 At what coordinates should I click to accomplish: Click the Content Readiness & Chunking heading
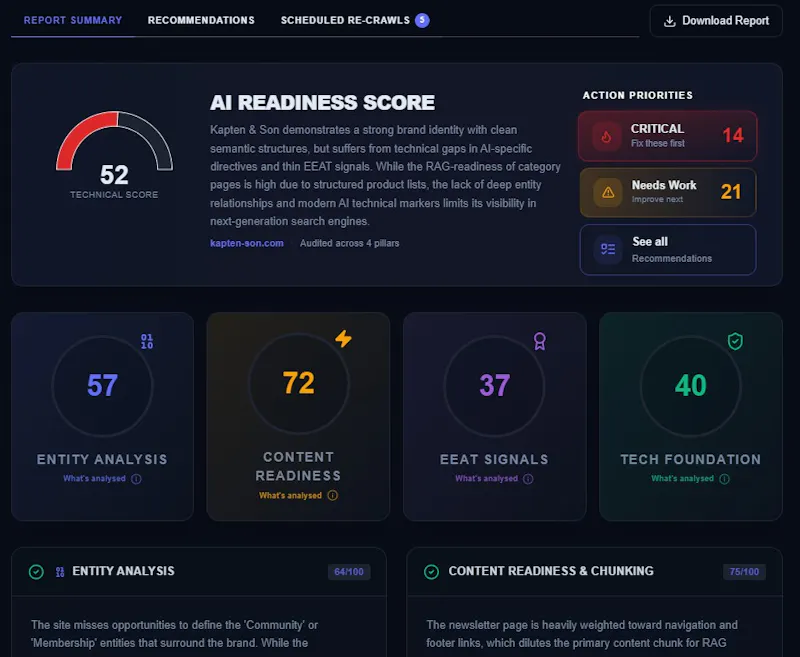551,571
